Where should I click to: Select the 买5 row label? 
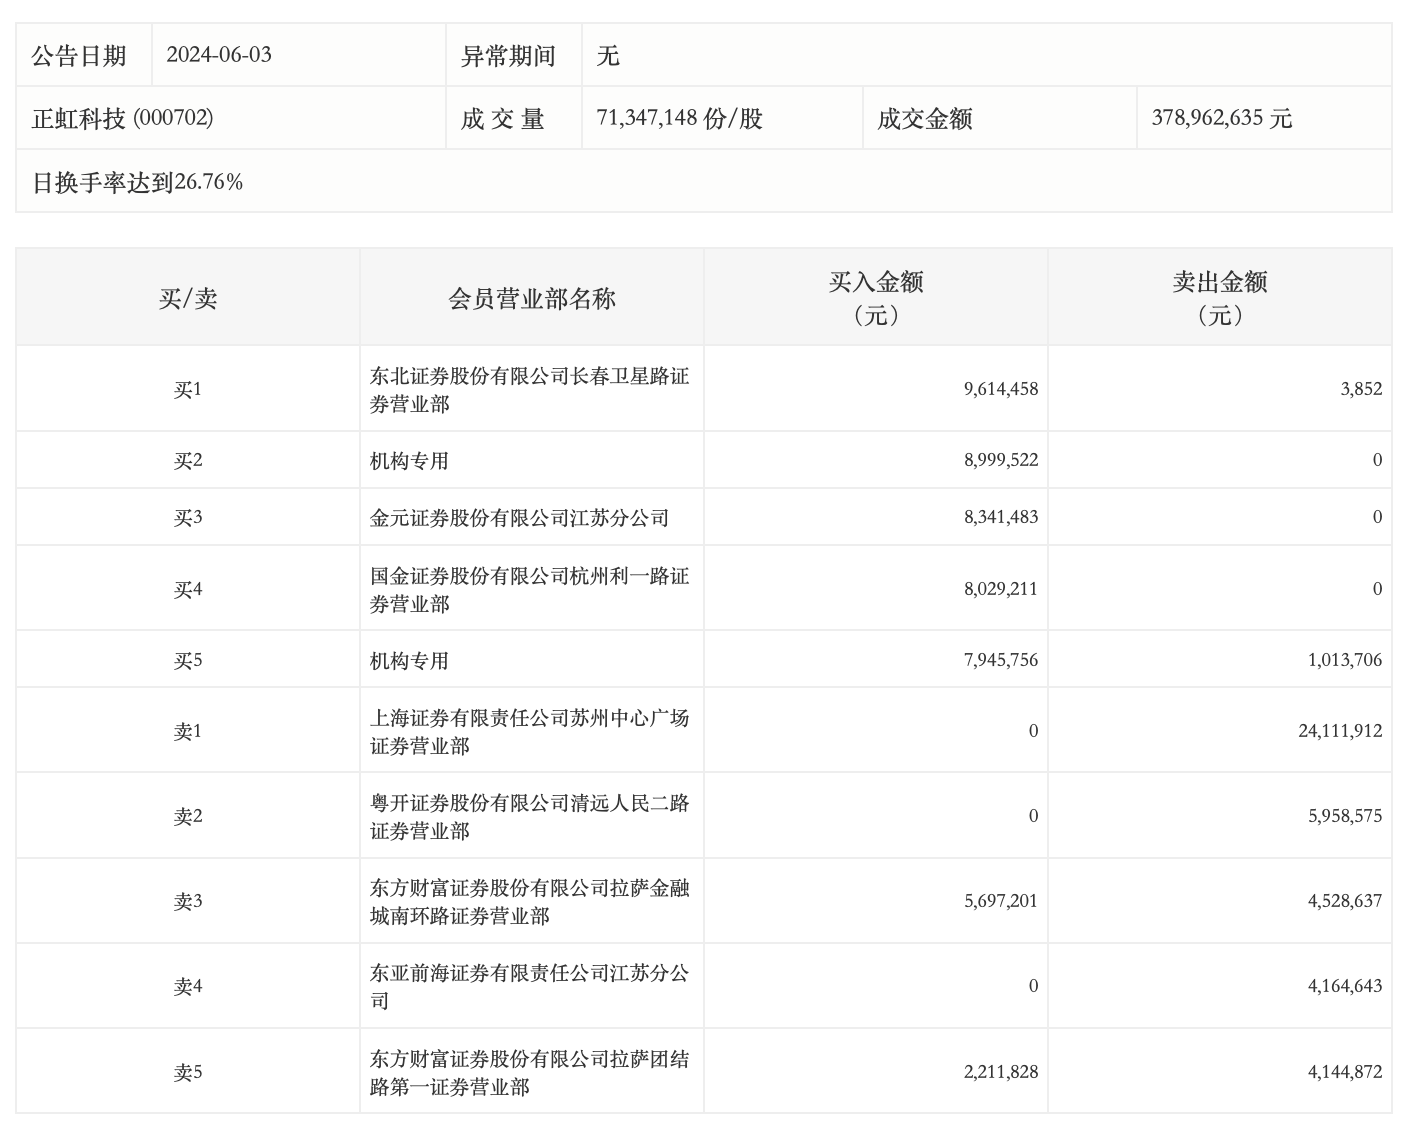coord(188,660)
